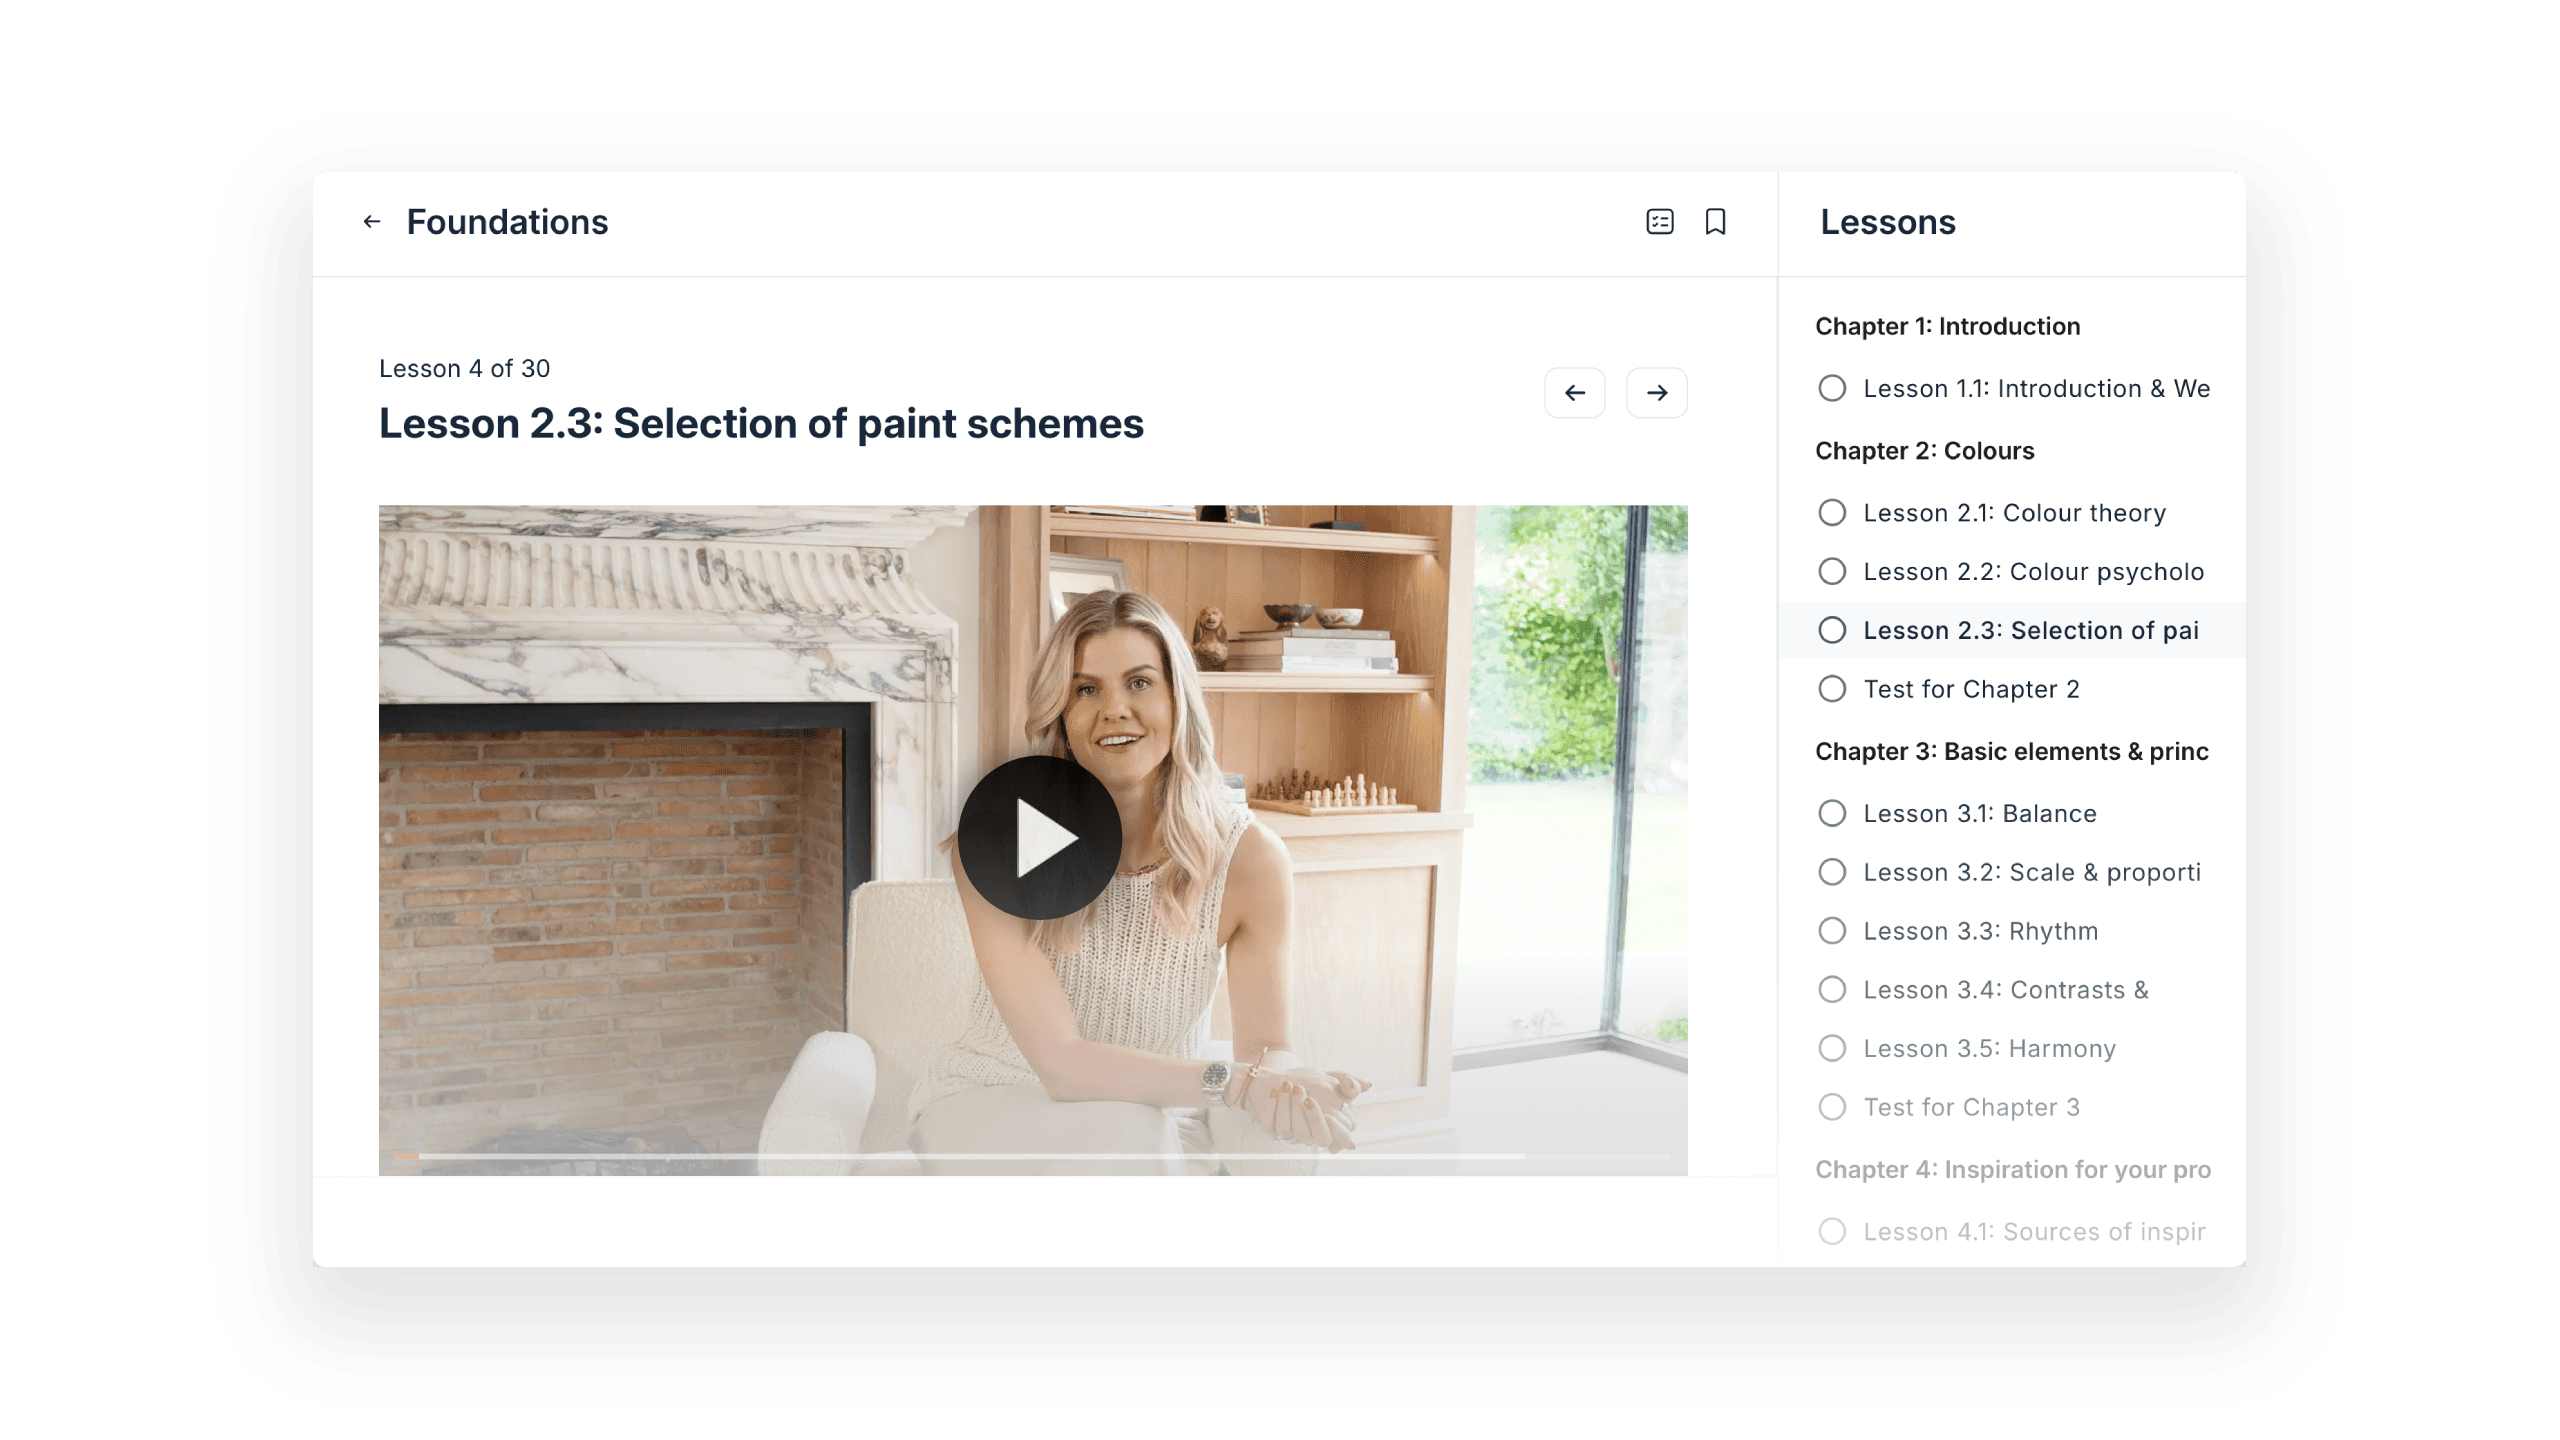The image size is (2560, 1440).
Task: Open Test for Chapter 3
Action: click(x=1971, y=1108)
